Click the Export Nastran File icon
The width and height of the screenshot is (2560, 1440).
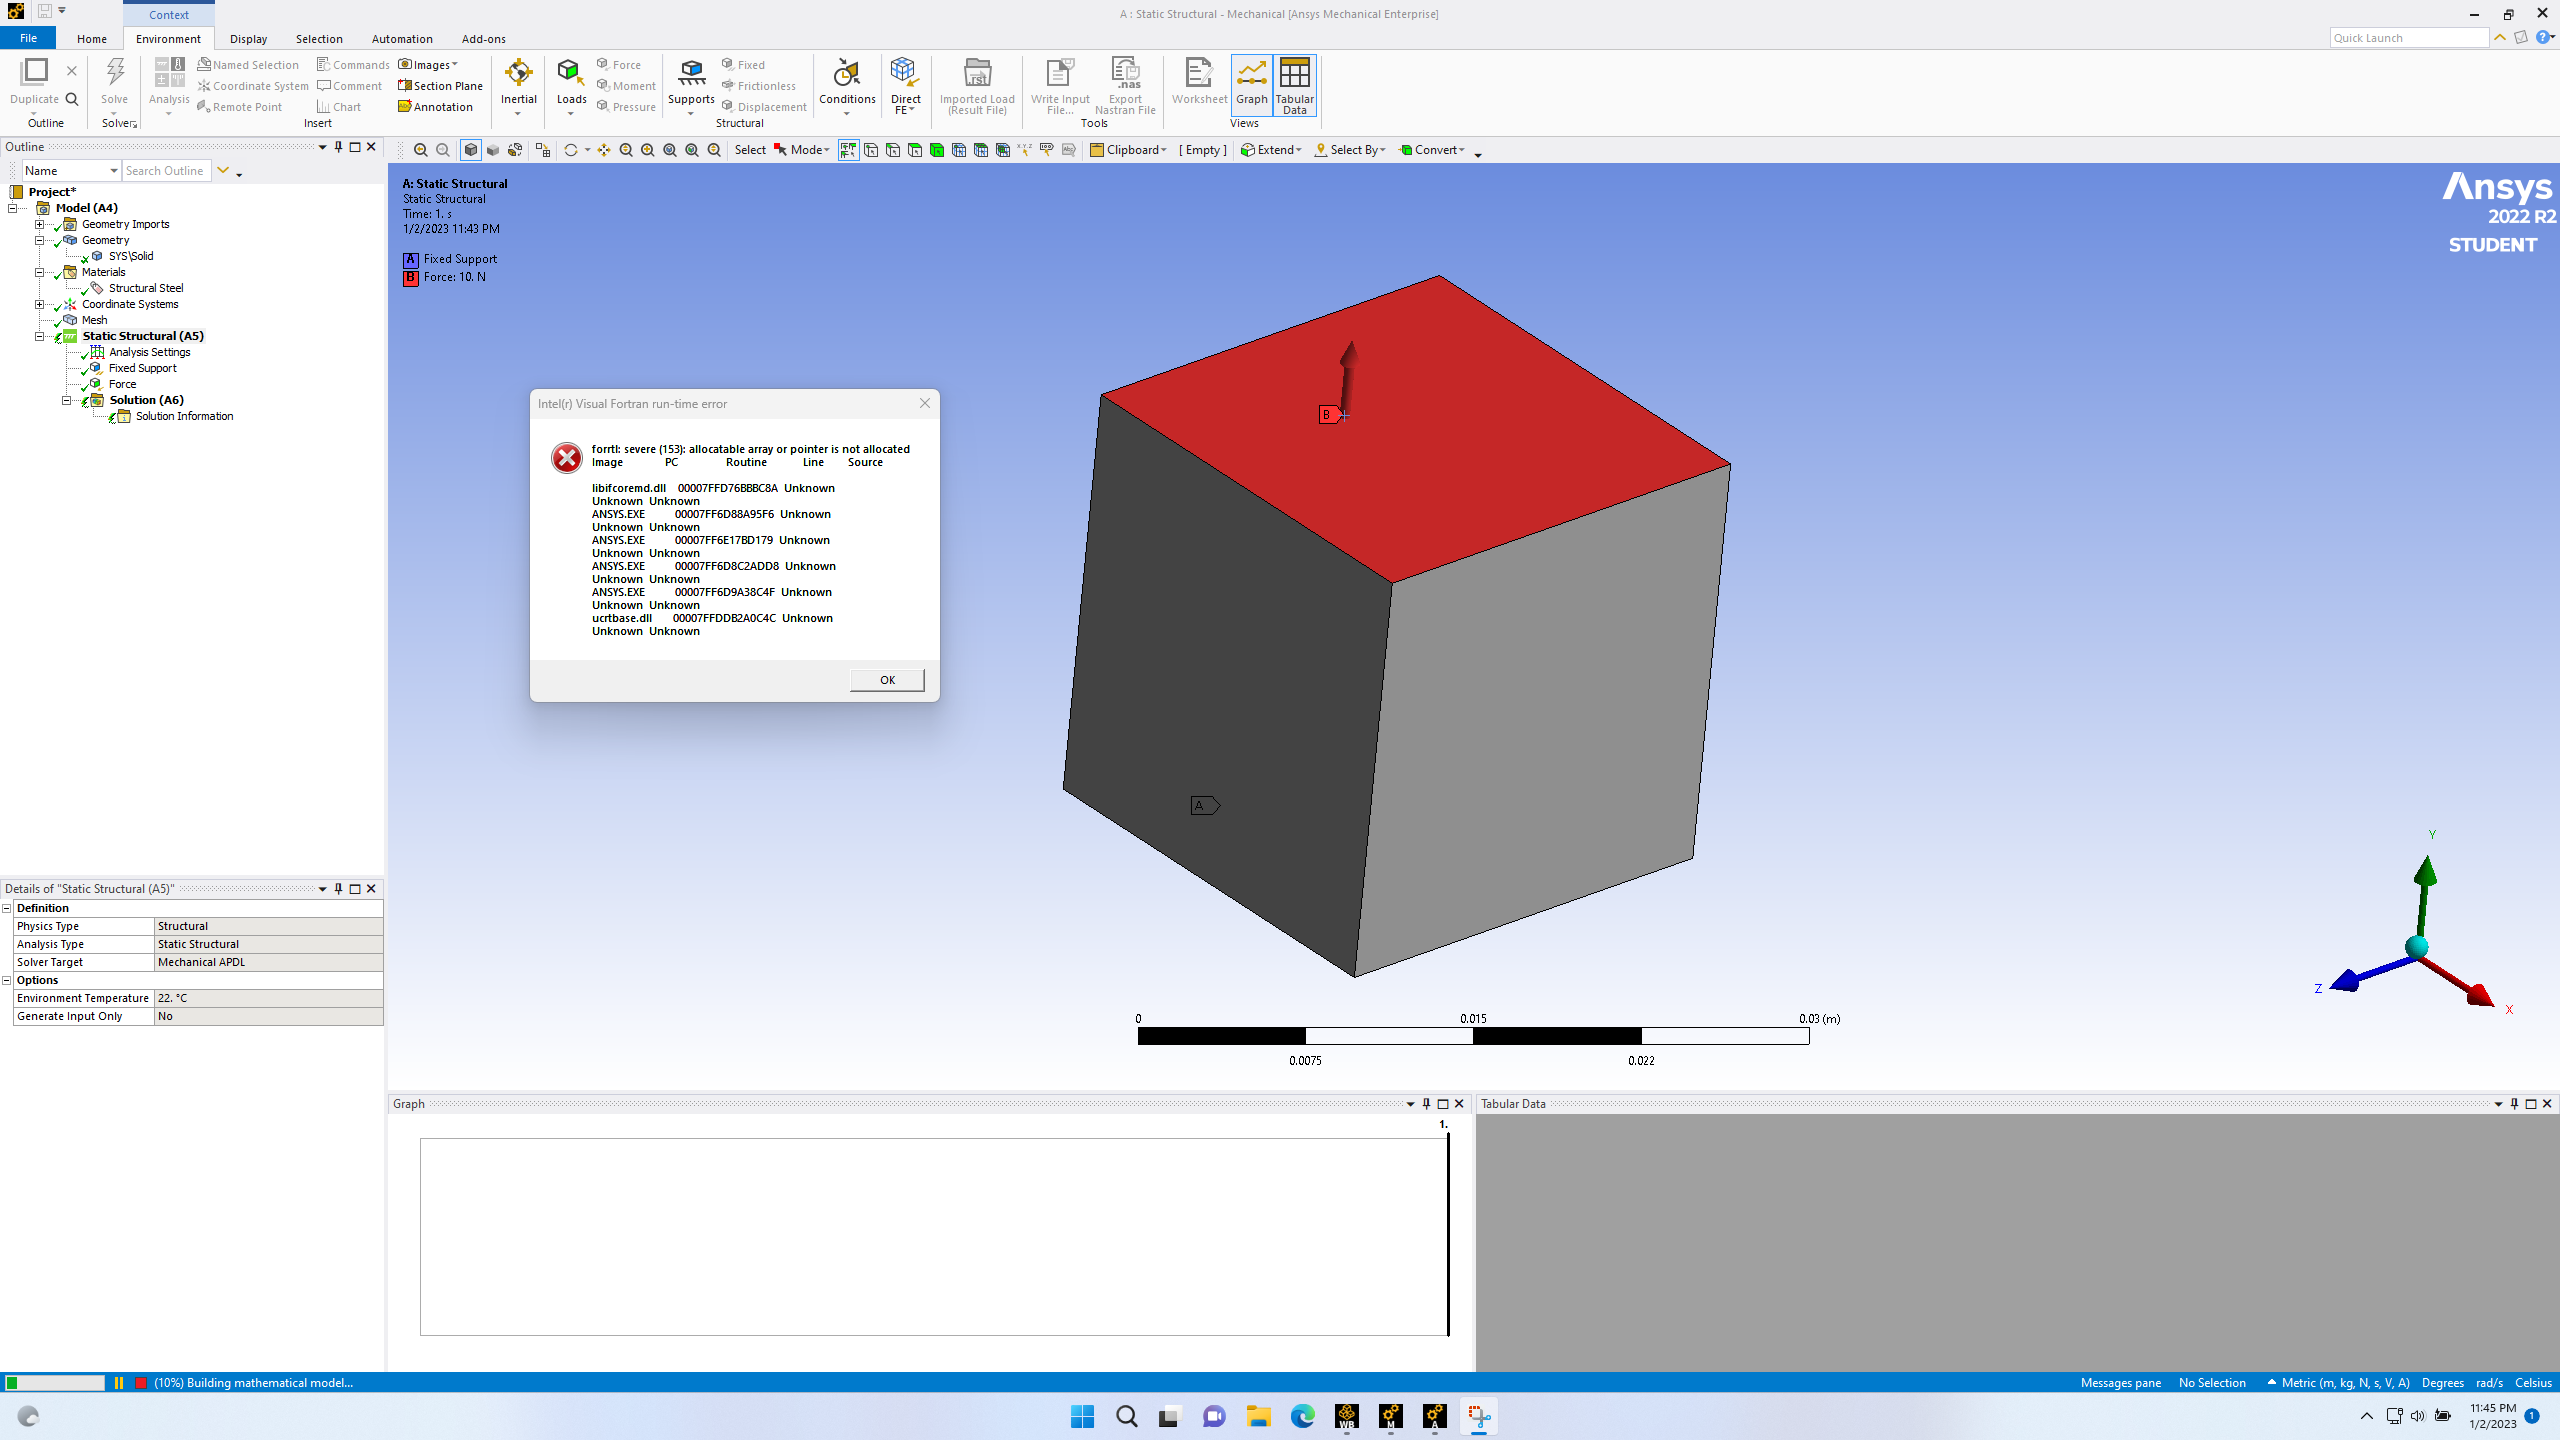[1125, 73]
